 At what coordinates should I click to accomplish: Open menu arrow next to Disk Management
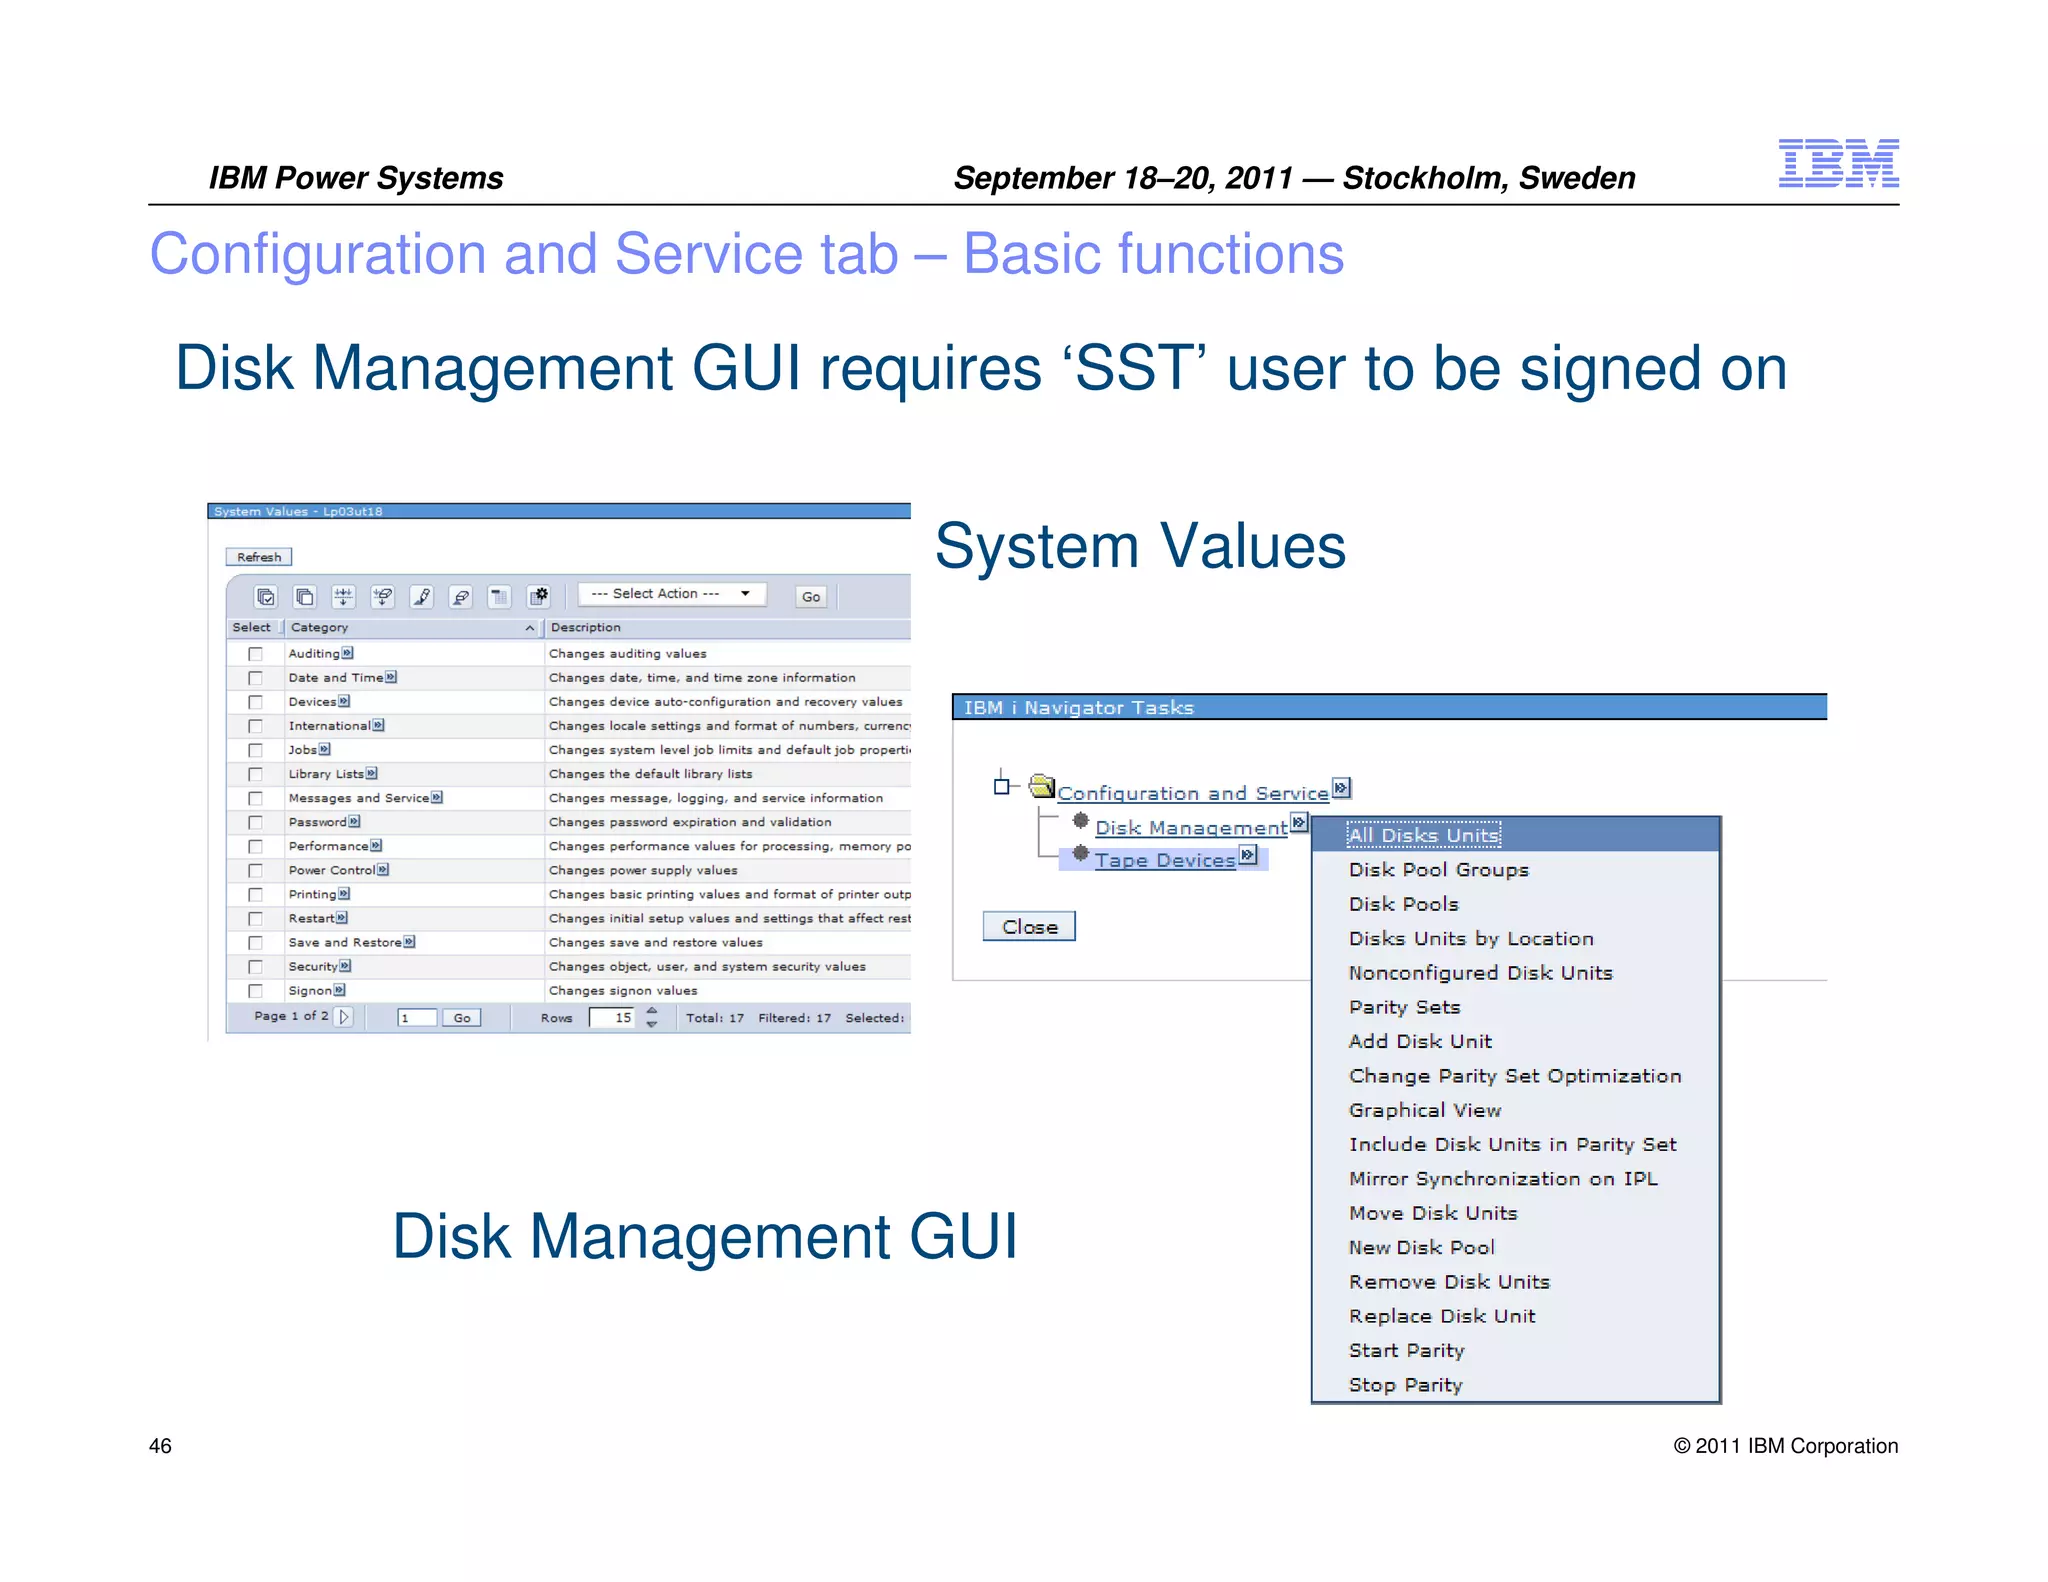click(x=1299, y=822)
